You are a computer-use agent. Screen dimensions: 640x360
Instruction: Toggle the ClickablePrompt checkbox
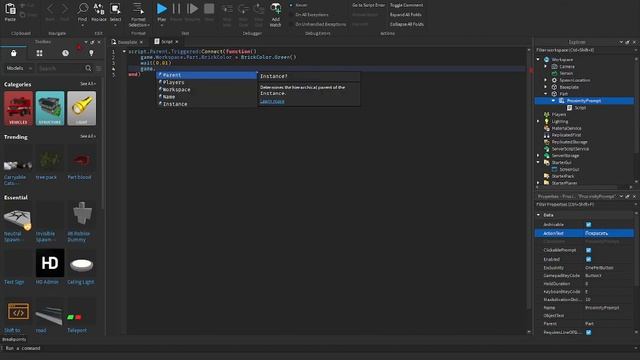tap(589, 250)
